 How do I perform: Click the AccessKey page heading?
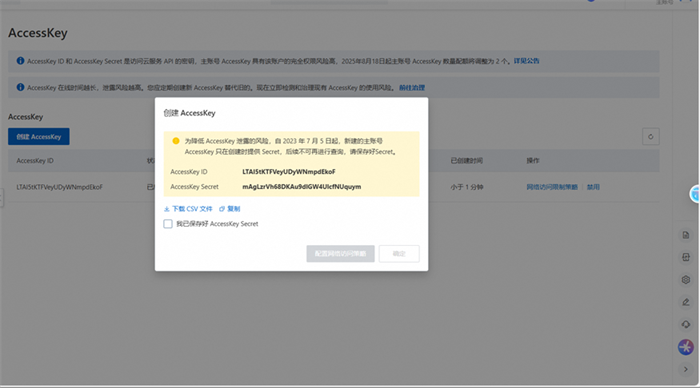coord(38,33)
